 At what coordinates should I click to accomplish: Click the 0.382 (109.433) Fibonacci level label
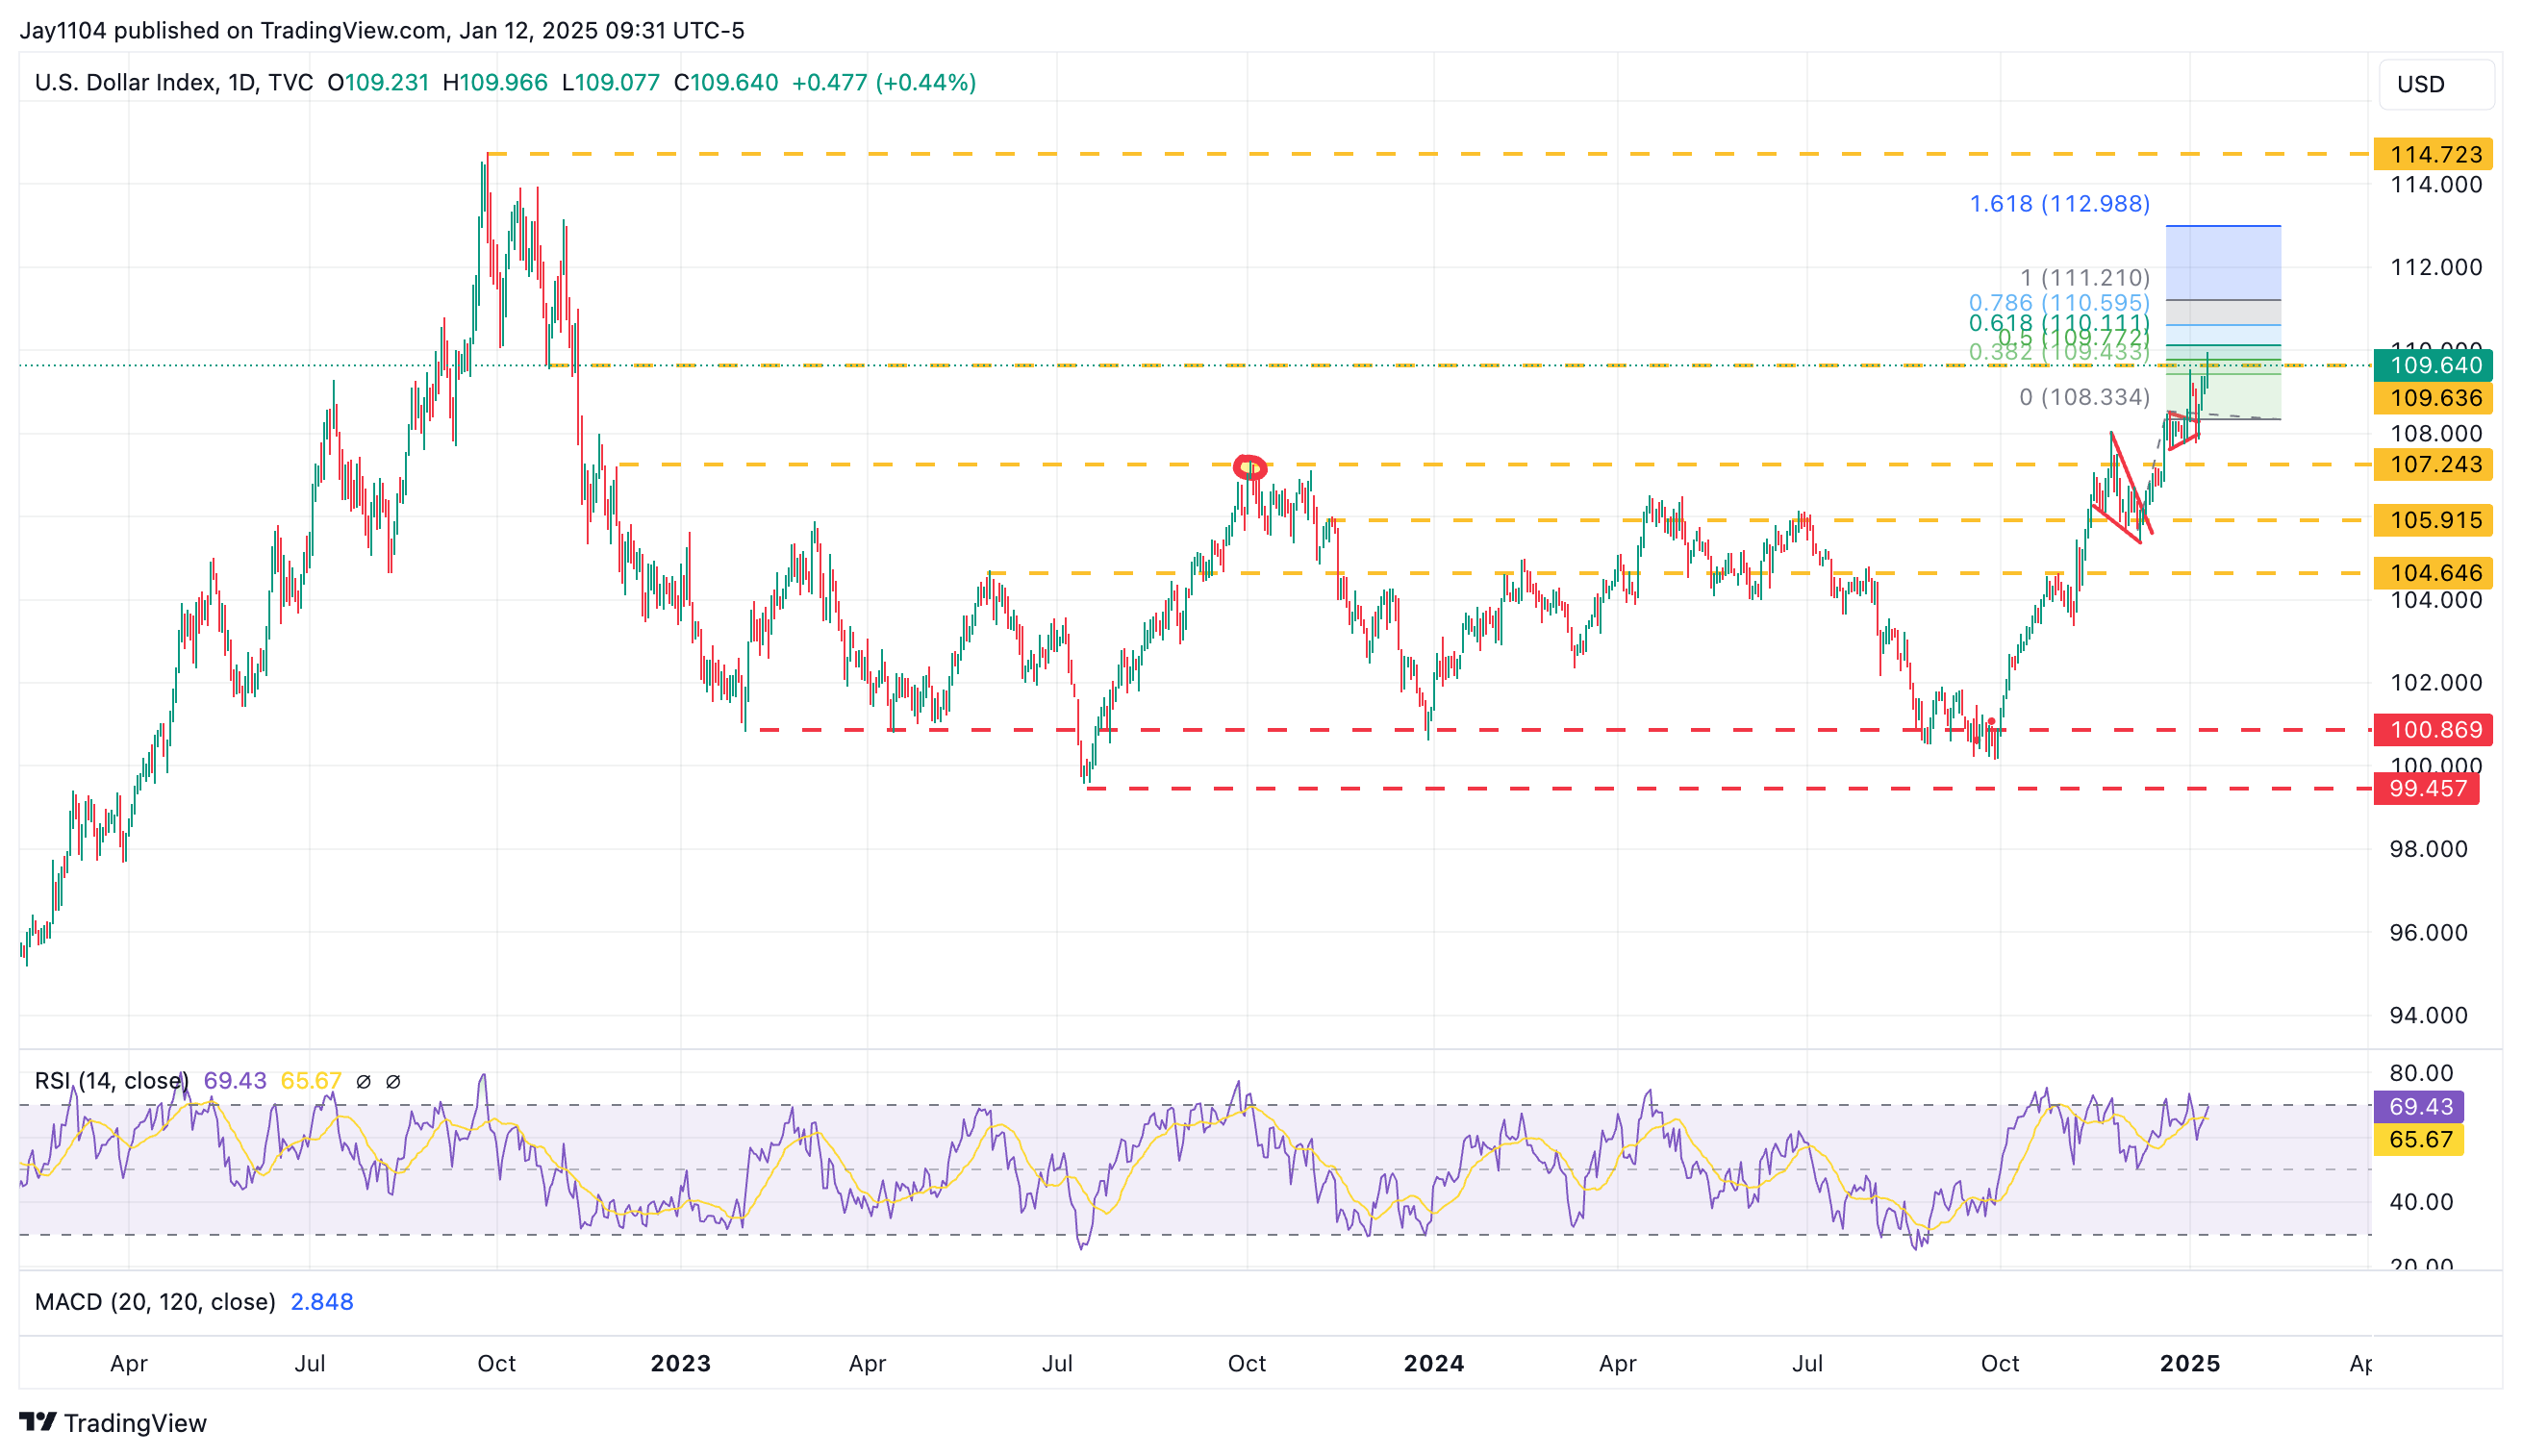2059,352
